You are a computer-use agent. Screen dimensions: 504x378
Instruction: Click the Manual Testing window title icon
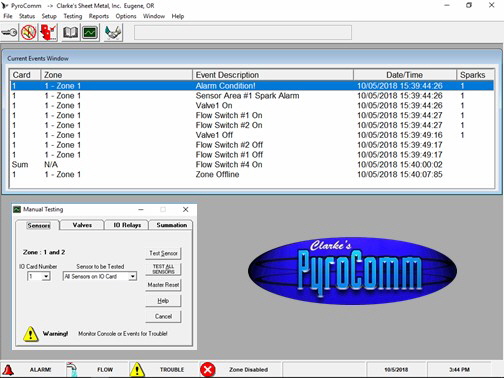click(x=17, y=209)
